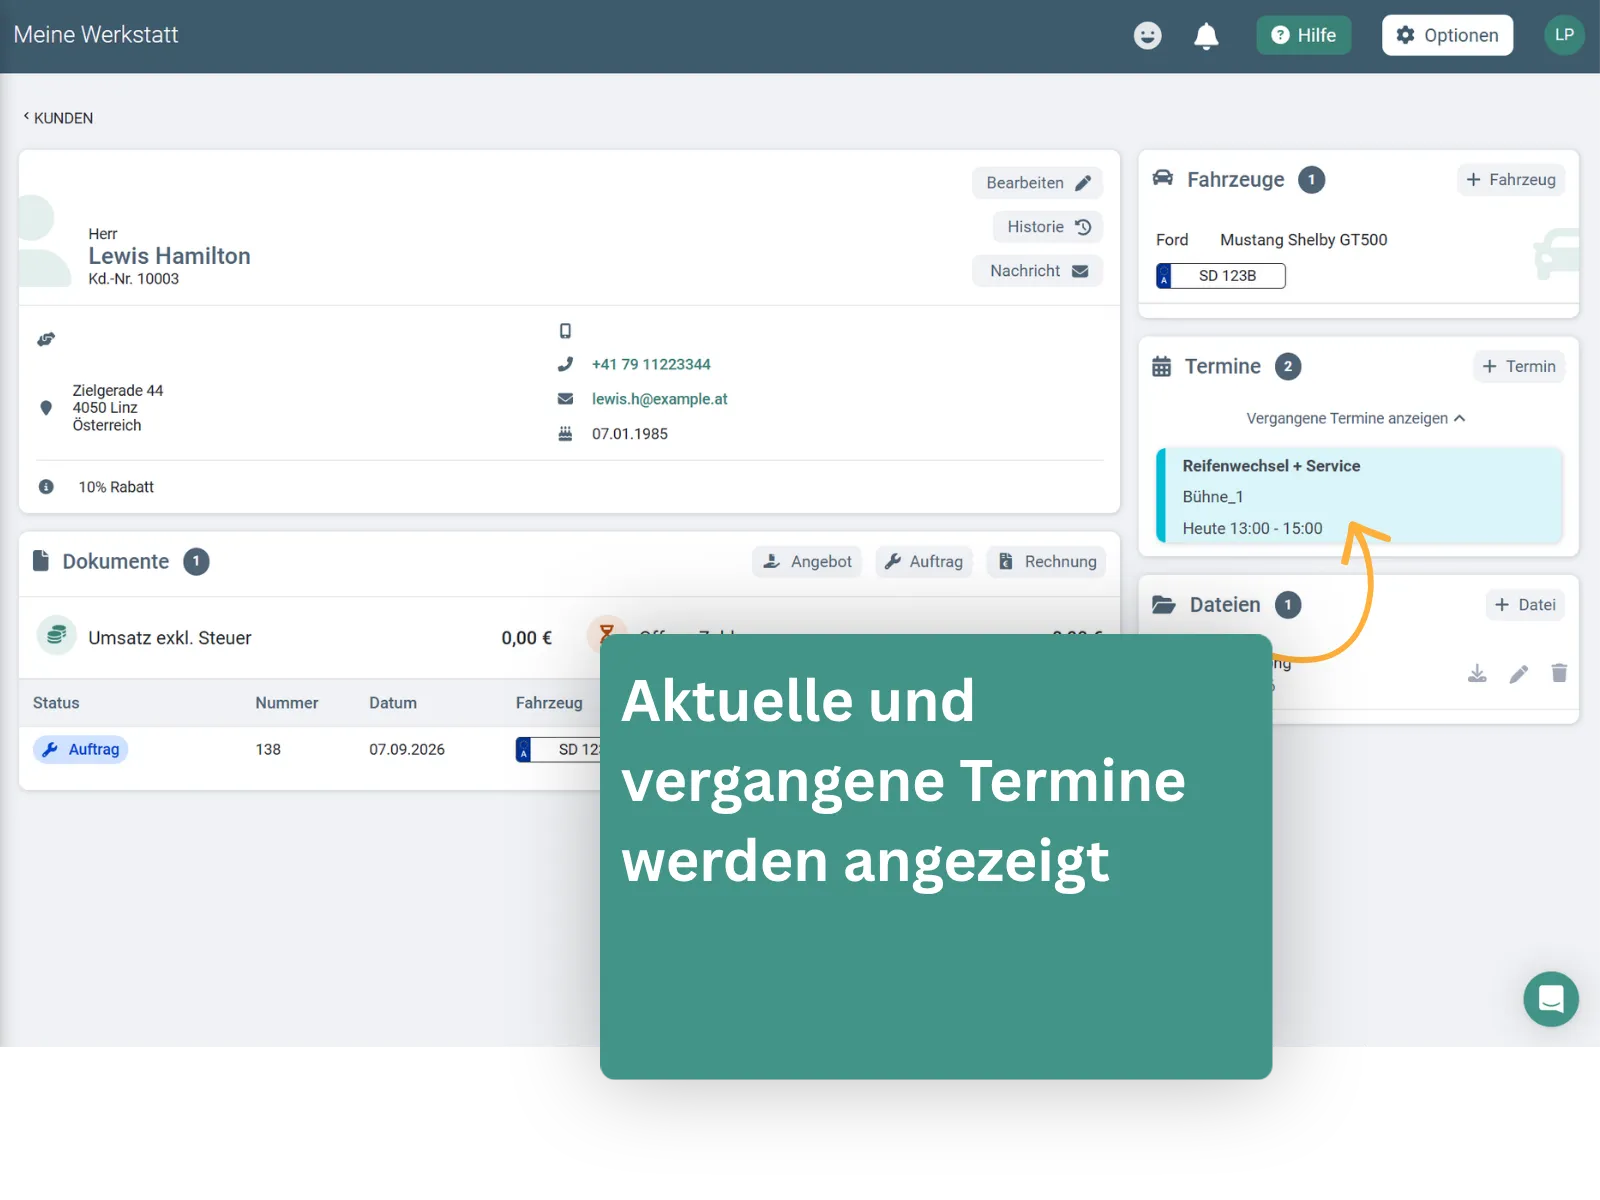The height and width of the screenshot is (1200, 1600).
Task: Select order number 138
Action: (x=268, y=749)
